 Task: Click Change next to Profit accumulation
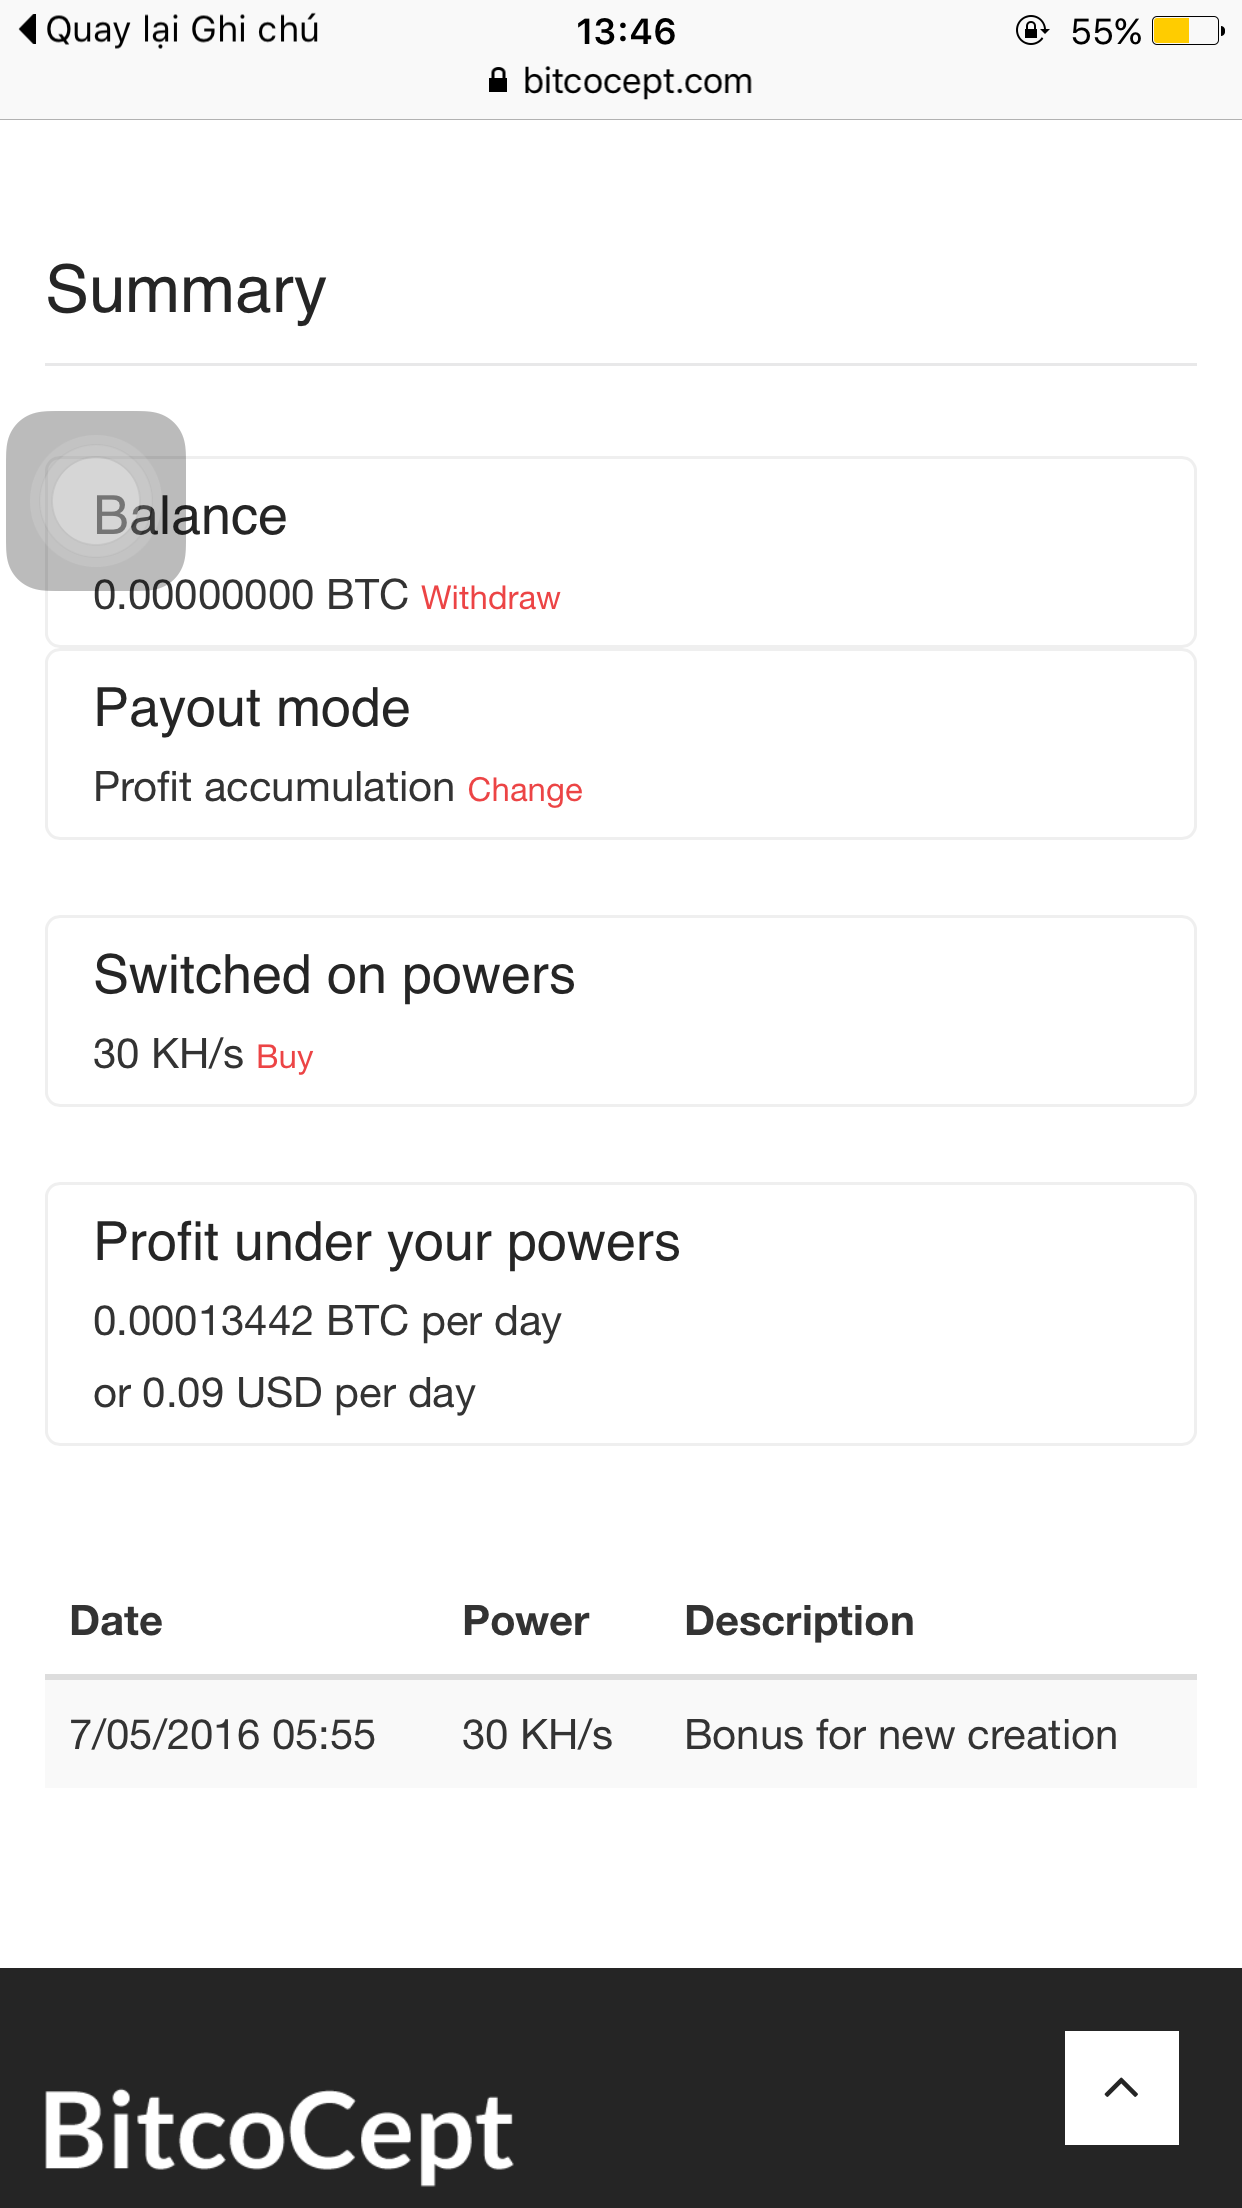click(x=524, y=790)
